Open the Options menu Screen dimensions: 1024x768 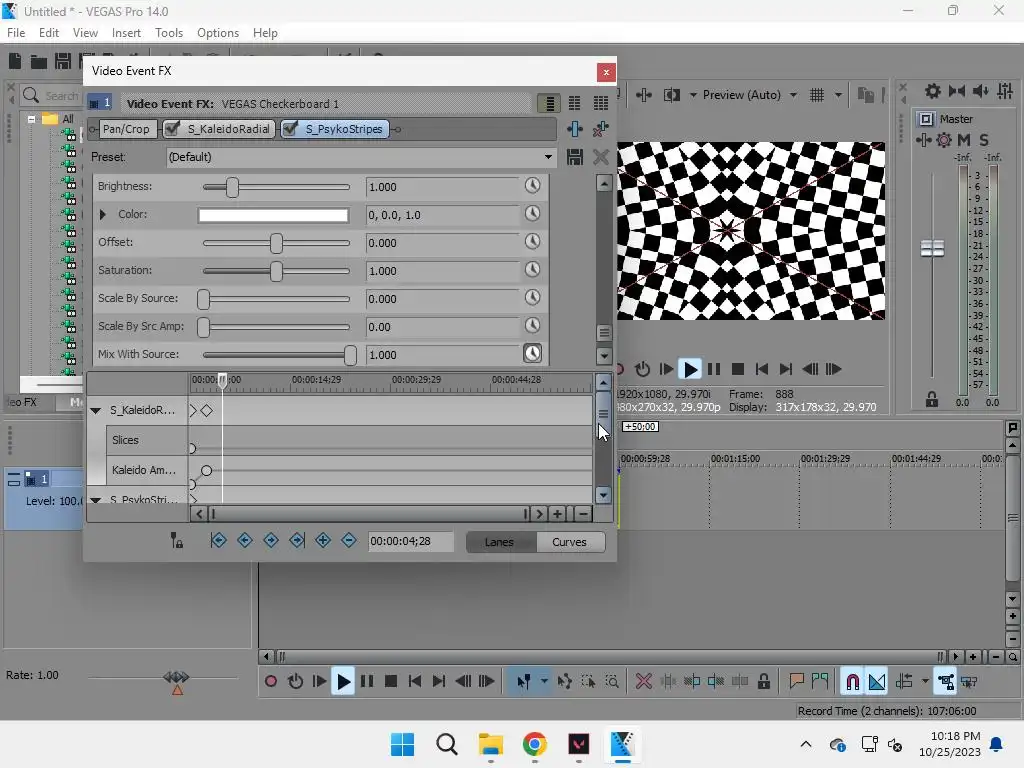[218, 33]
